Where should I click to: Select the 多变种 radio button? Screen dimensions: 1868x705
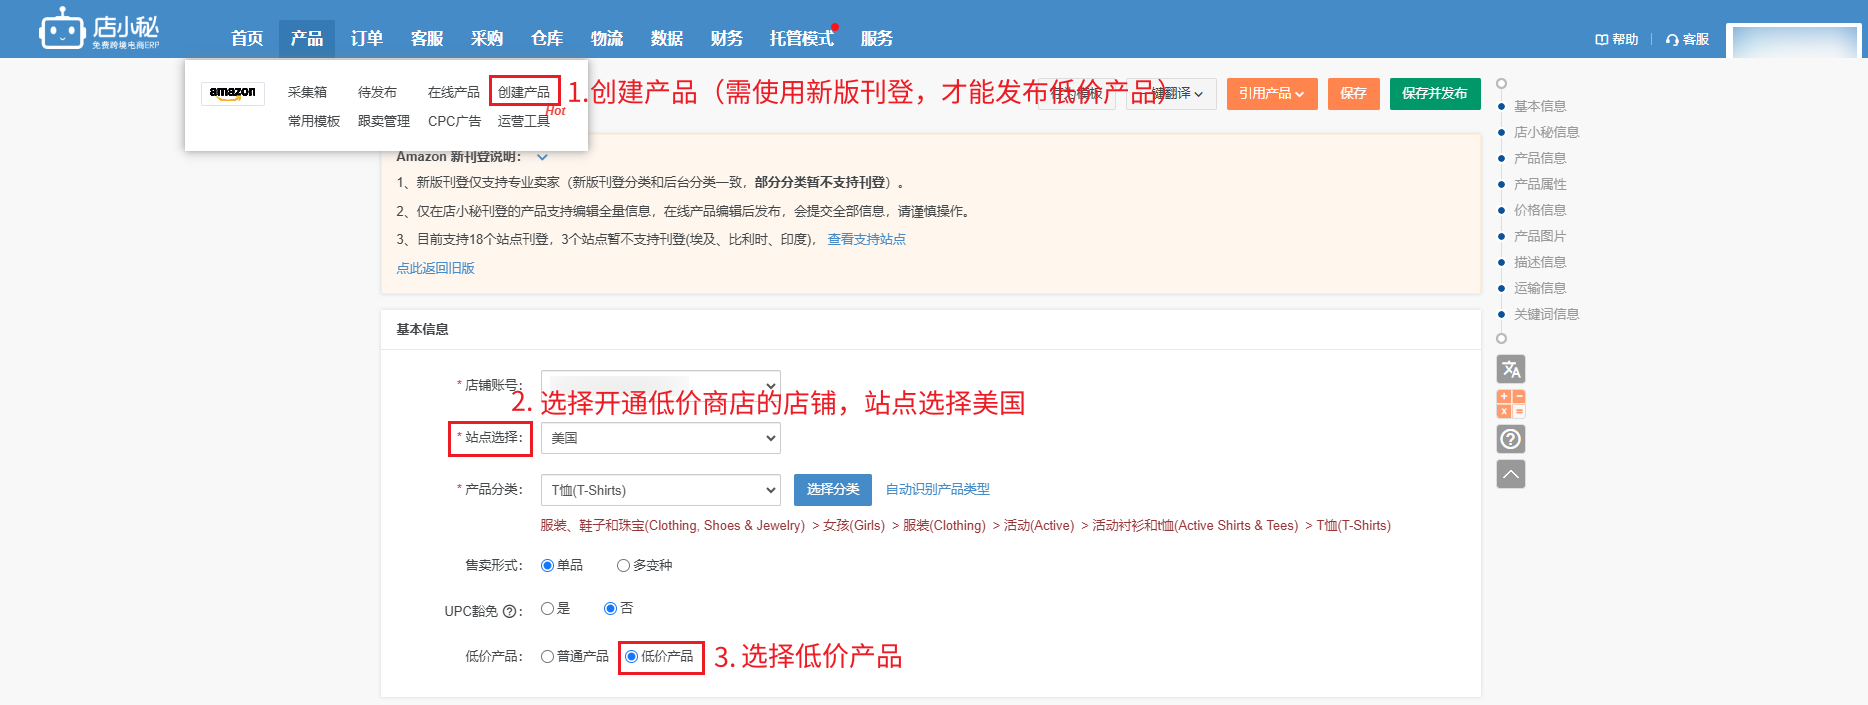coord(623,565)
